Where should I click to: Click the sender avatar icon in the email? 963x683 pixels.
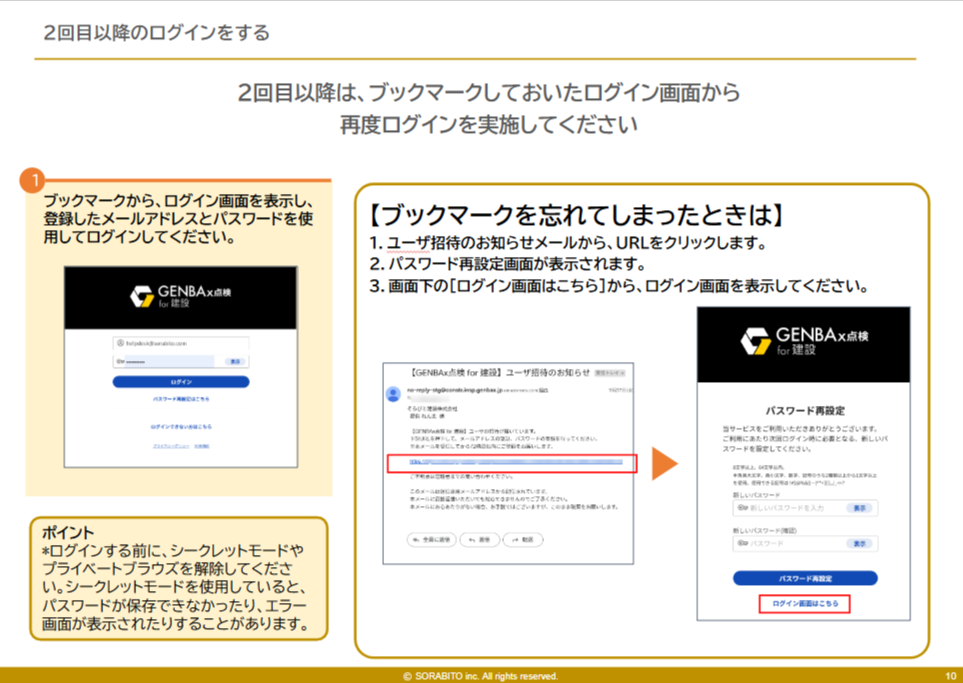click(393, 394)
